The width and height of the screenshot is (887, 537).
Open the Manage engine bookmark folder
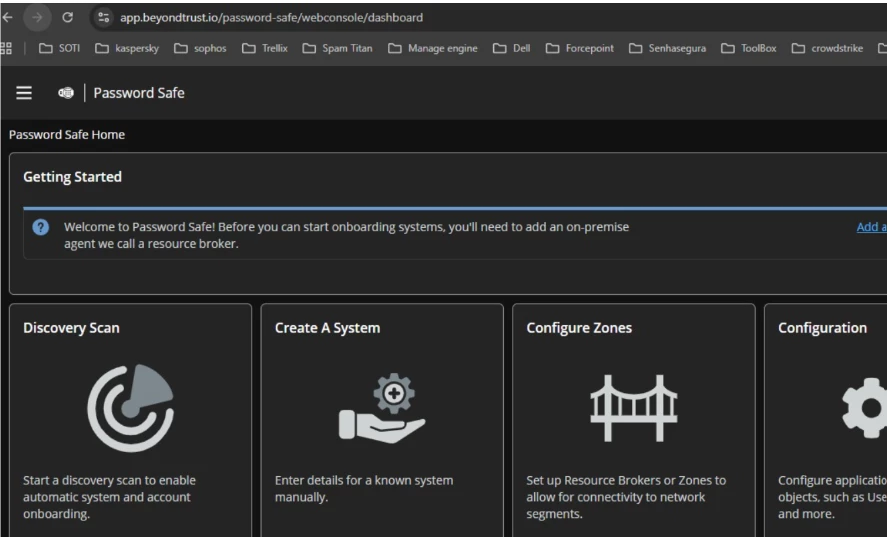(433, 48)
